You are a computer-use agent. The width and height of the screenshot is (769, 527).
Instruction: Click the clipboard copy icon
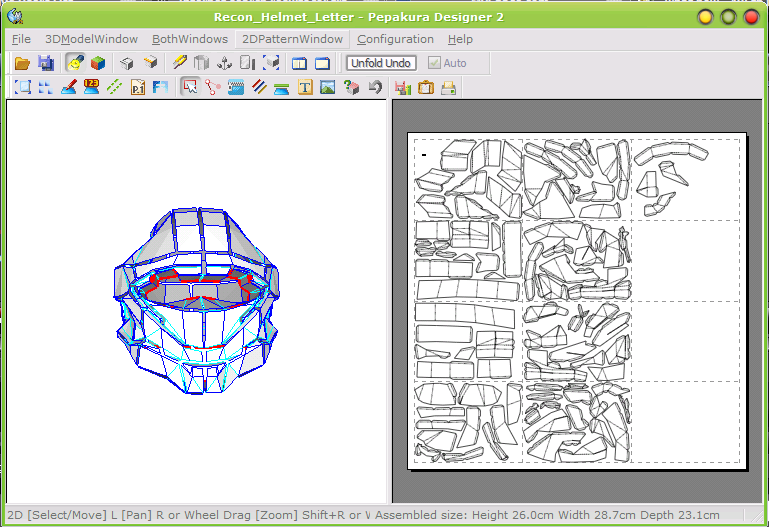(x=426, y=87)
